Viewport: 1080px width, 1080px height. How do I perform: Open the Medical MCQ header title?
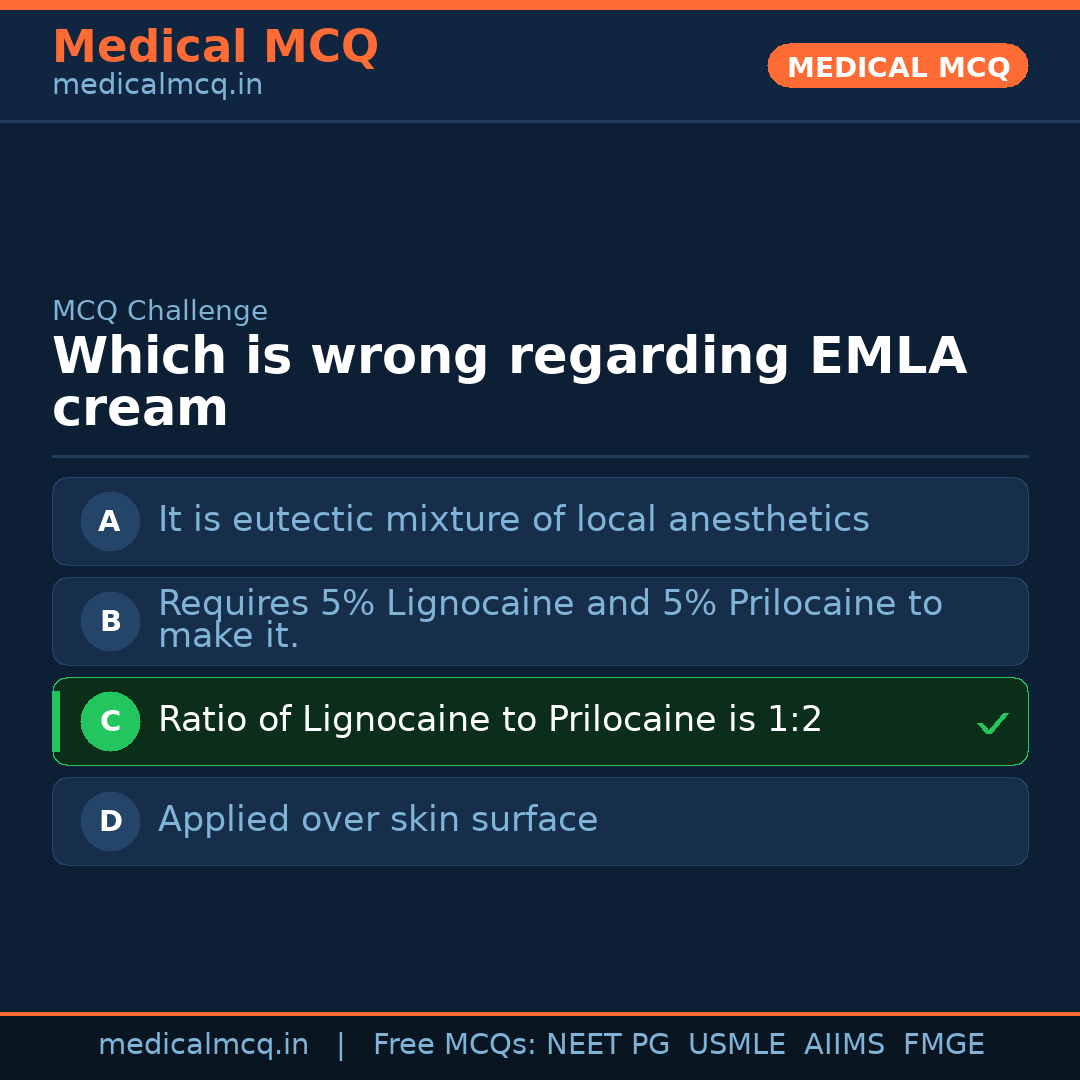click(215, 47)
